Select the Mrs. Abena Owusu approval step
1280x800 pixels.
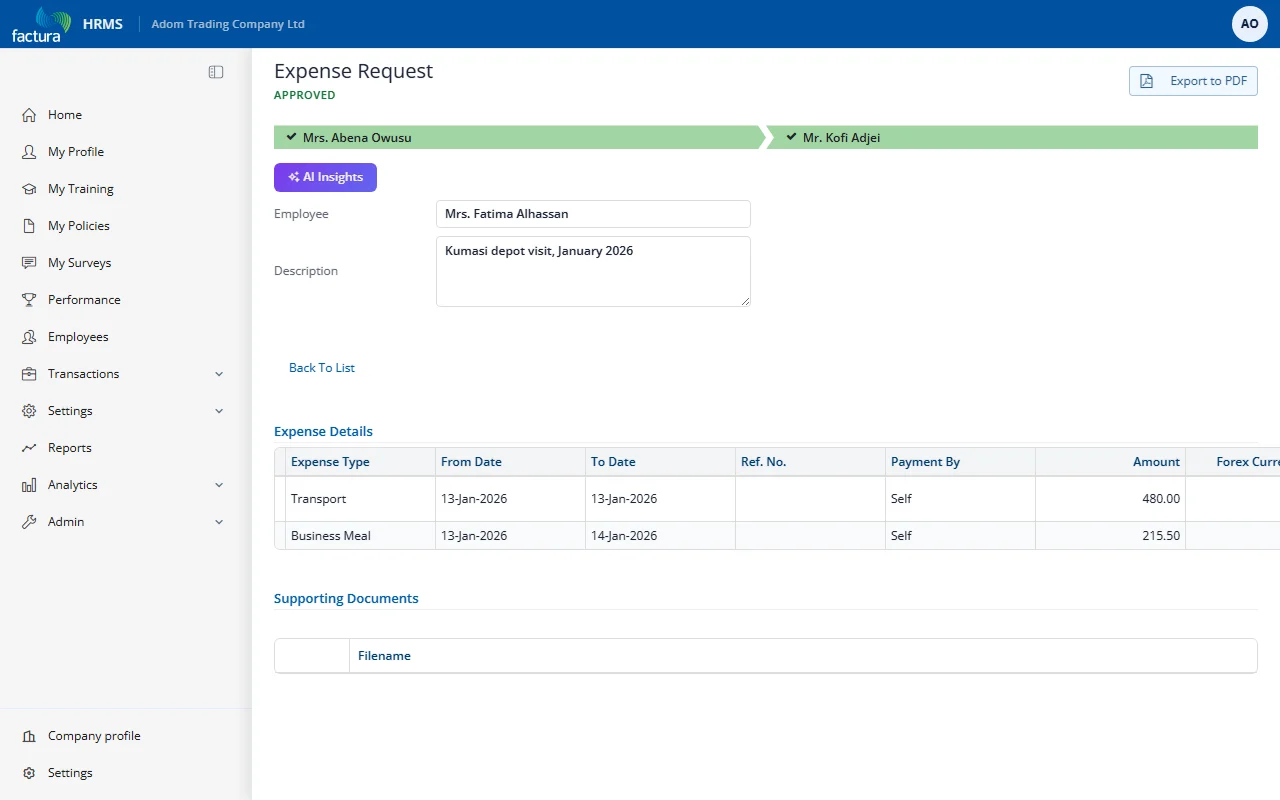[x=518, y=137]
